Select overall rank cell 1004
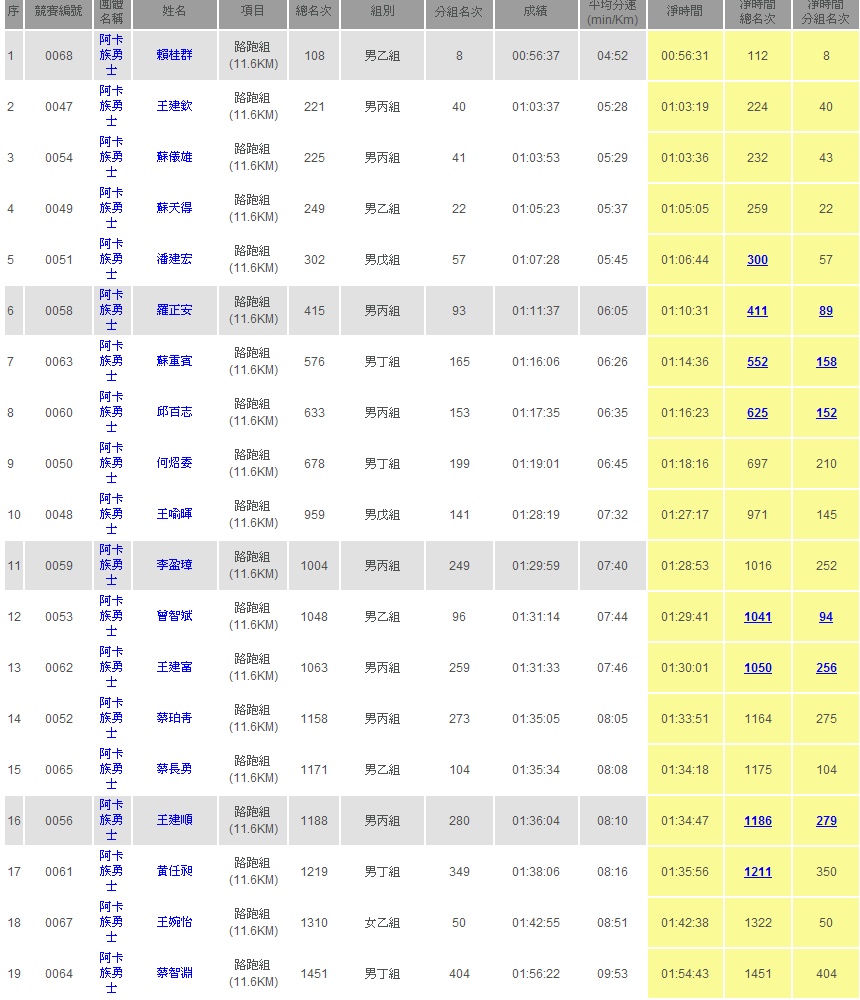860x1000 pixels. click(x=314, y=566)
